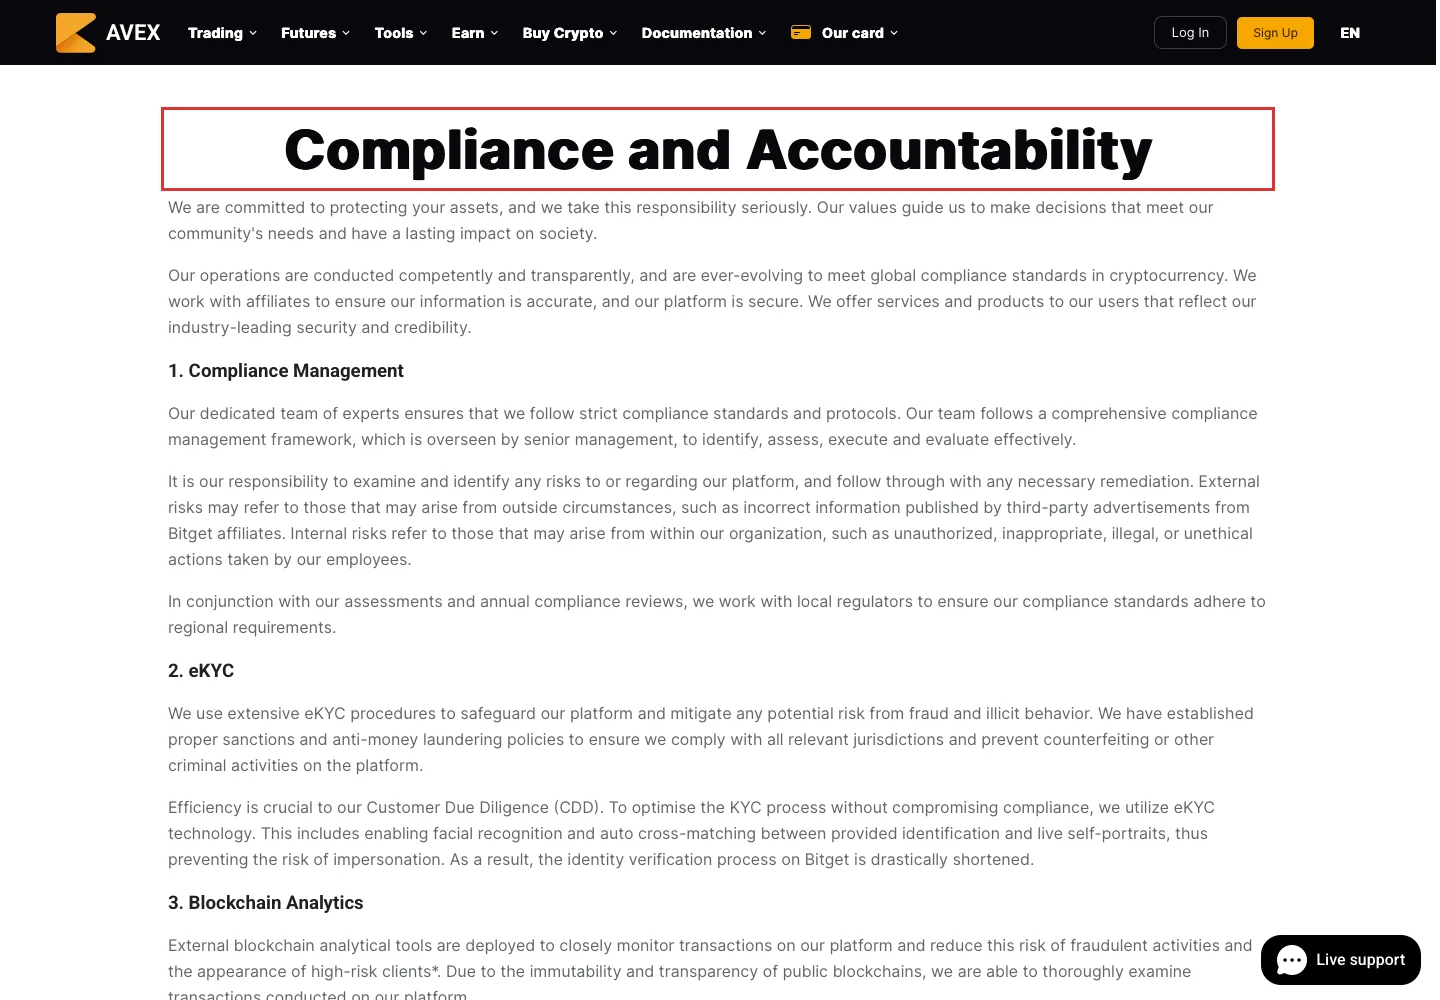
Task: Expand the Trading dropdown chevron
Action: pyautogui.click(x=253, y=33)
